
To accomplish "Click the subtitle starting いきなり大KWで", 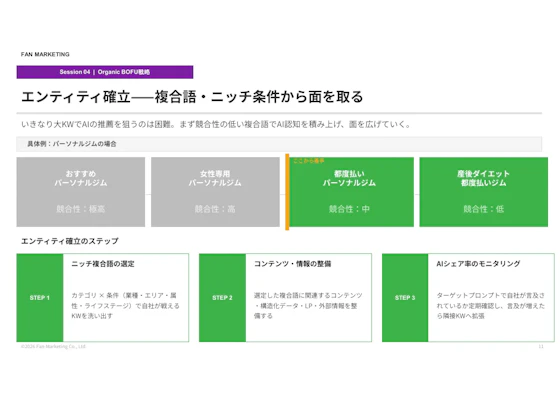I will [x=216, y=124].
